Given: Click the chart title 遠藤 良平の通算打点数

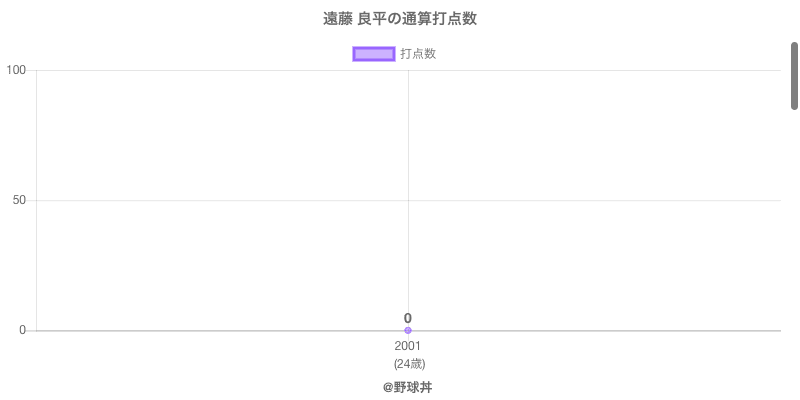Looking at the screenshot, I should click(x=399, y=19).
